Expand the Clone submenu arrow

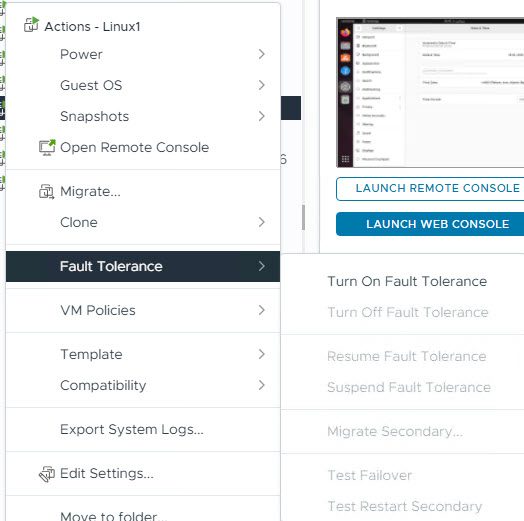261,222
